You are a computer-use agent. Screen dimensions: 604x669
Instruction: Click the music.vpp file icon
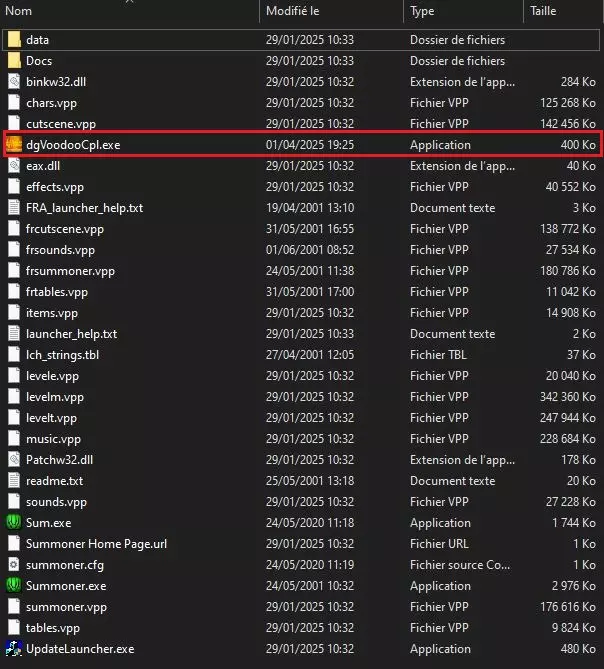pos(14,439)
